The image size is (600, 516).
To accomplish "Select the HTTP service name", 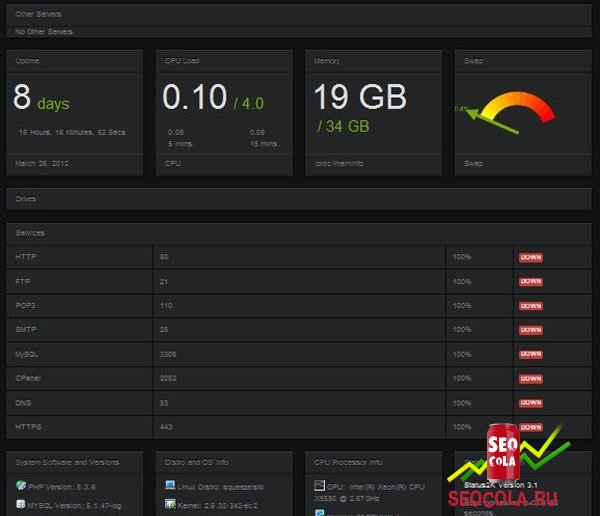I will point(26,257).
